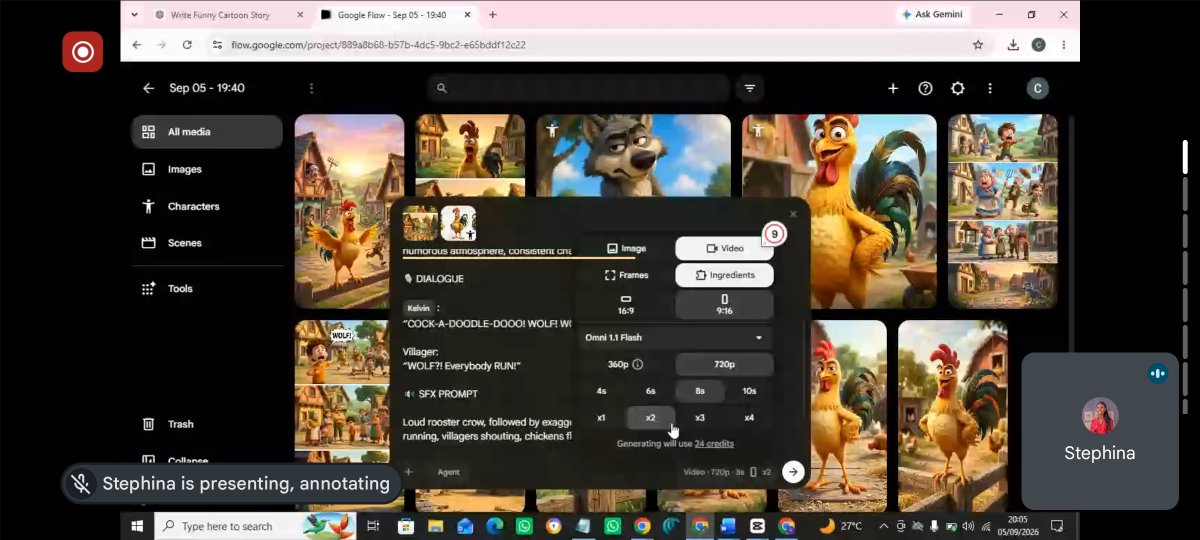Open Flow settings gear icon
Viewport: 1200px width, 540px height.
pyautogui.click(x=957, y=88)
